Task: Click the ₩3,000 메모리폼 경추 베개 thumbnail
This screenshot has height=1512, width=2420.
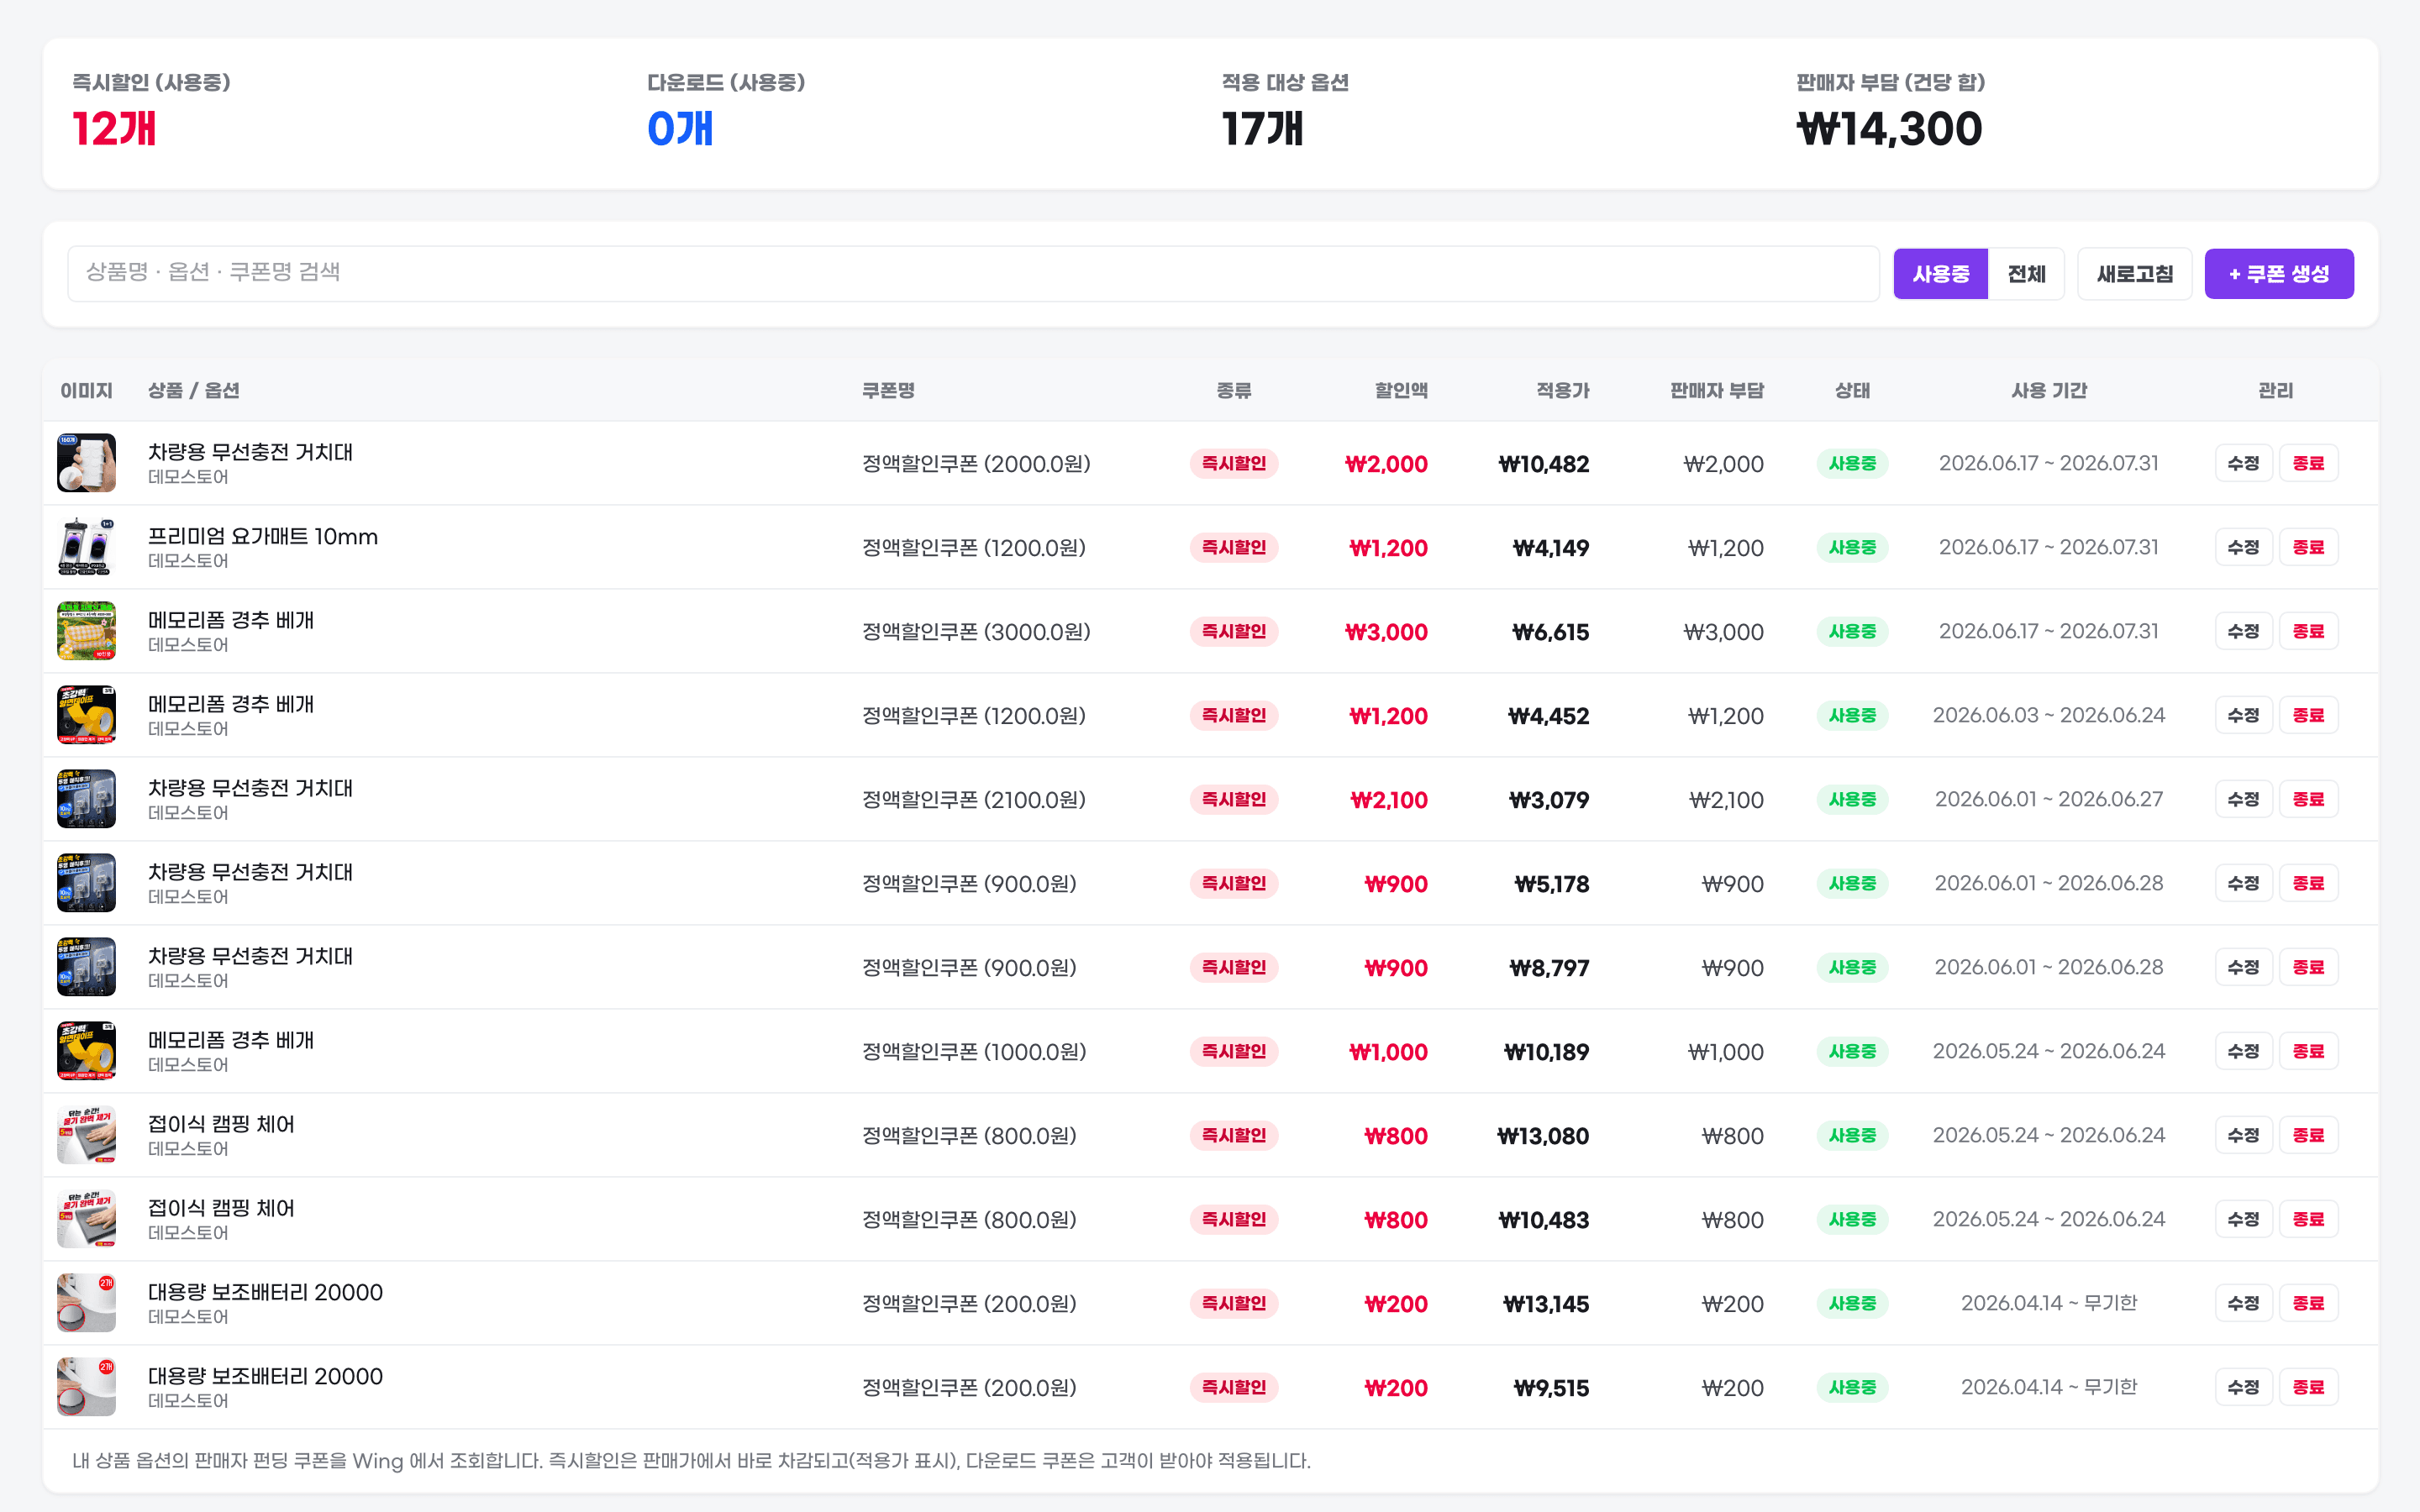Action: 86,631
